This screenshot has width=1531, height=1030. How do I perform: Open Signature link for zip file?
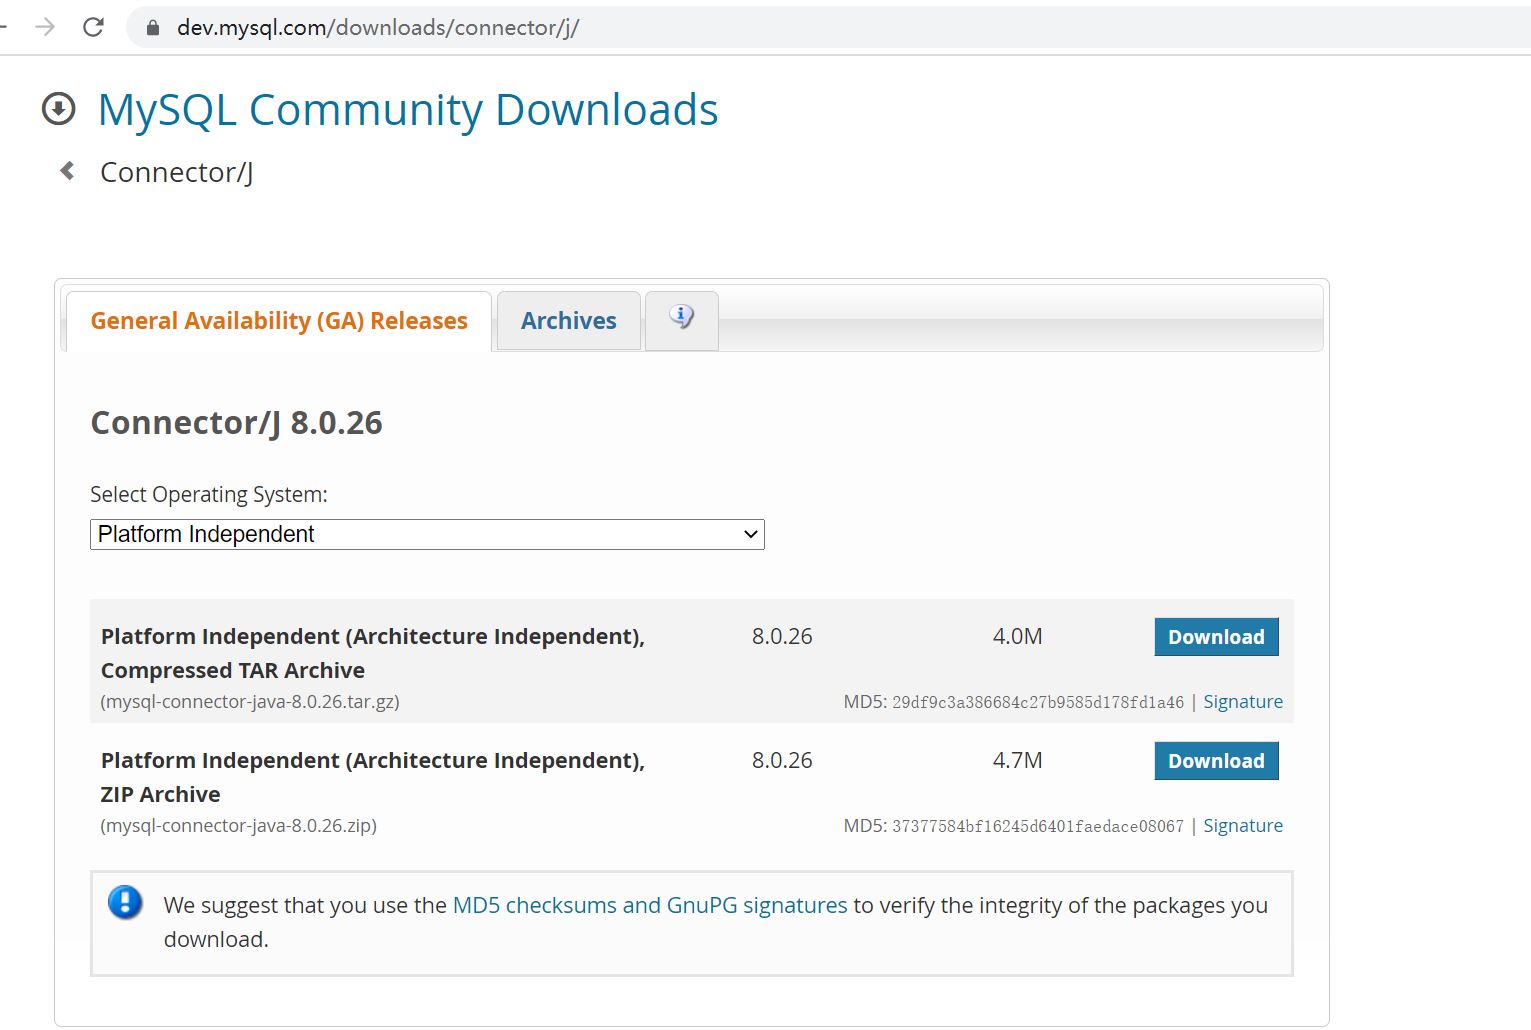[1243, 826]
